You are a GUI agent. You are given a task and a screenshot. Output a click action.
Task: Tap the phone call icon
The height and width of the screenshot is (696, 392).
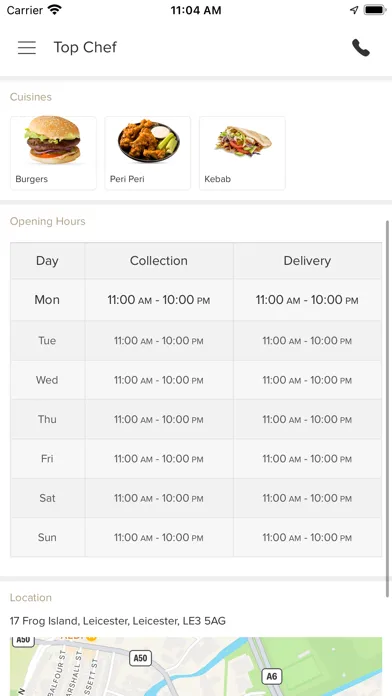360,47
